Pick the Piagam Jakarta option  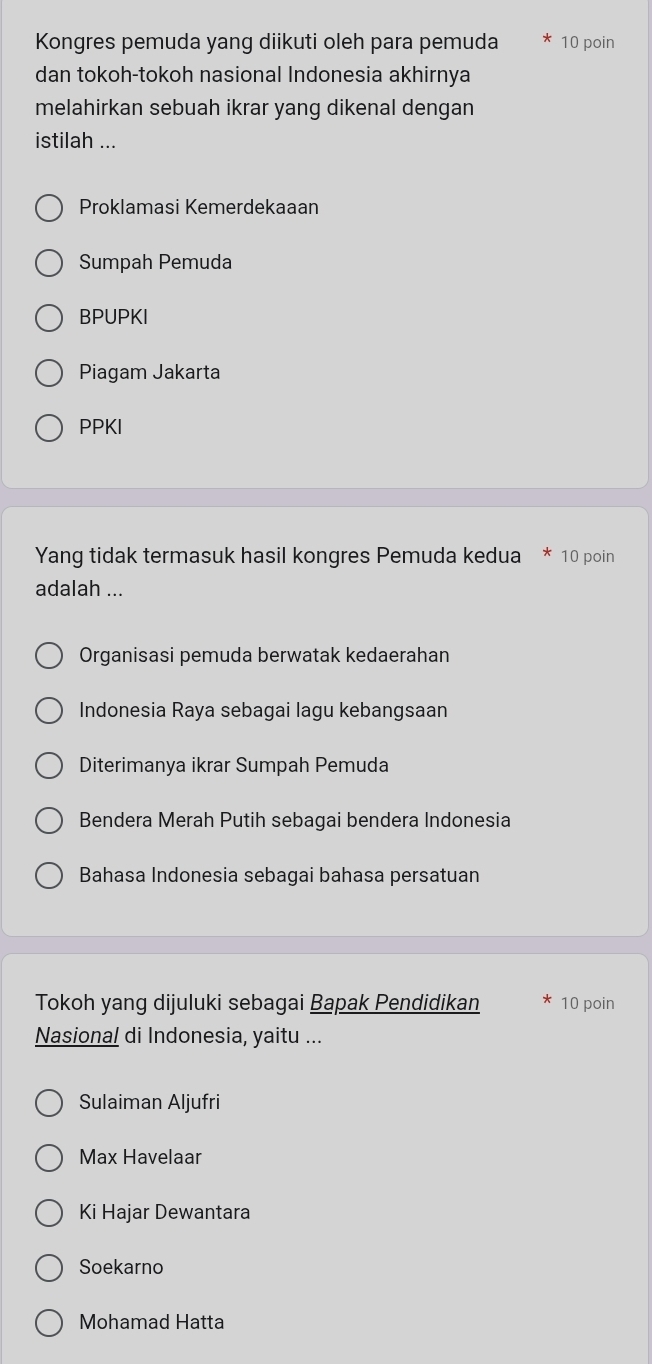[48, 373]
